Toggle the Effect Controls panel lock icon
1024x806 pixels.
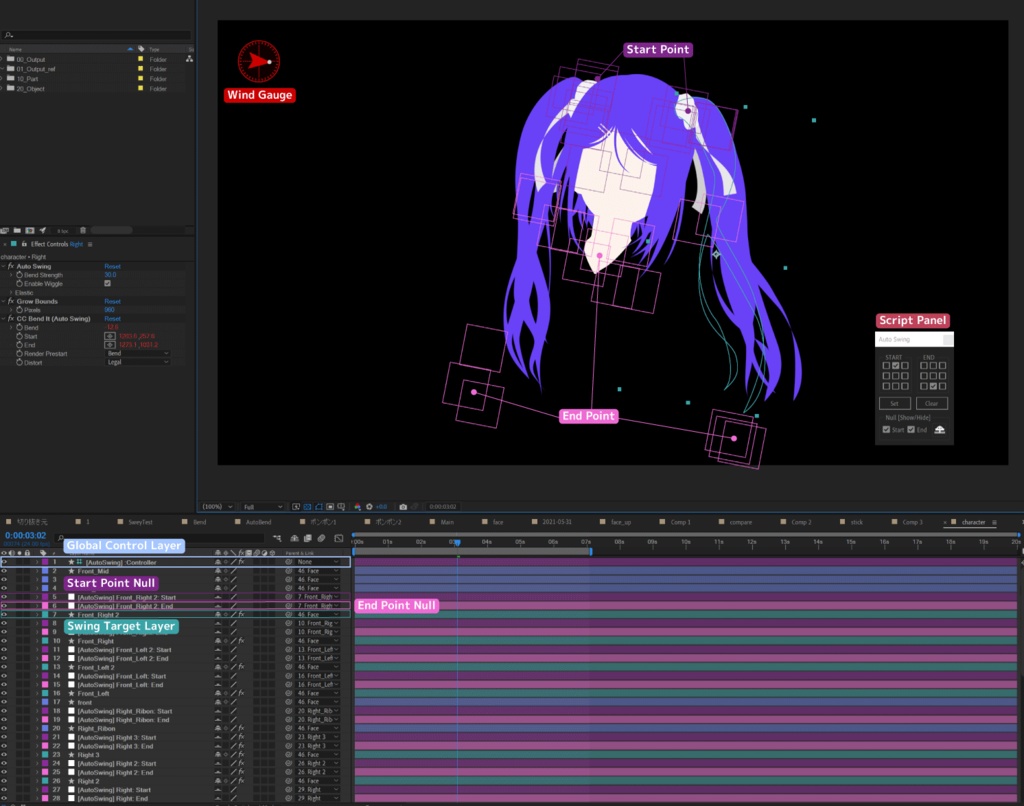point(24,244)
